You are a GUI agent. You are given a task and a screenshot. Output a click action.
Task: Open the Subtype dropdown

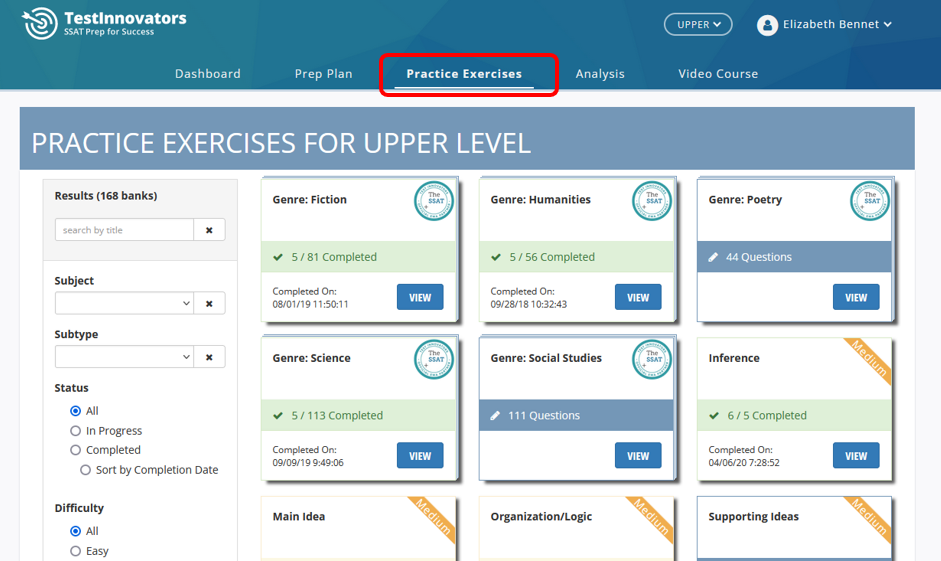click(x=124, y=357)
